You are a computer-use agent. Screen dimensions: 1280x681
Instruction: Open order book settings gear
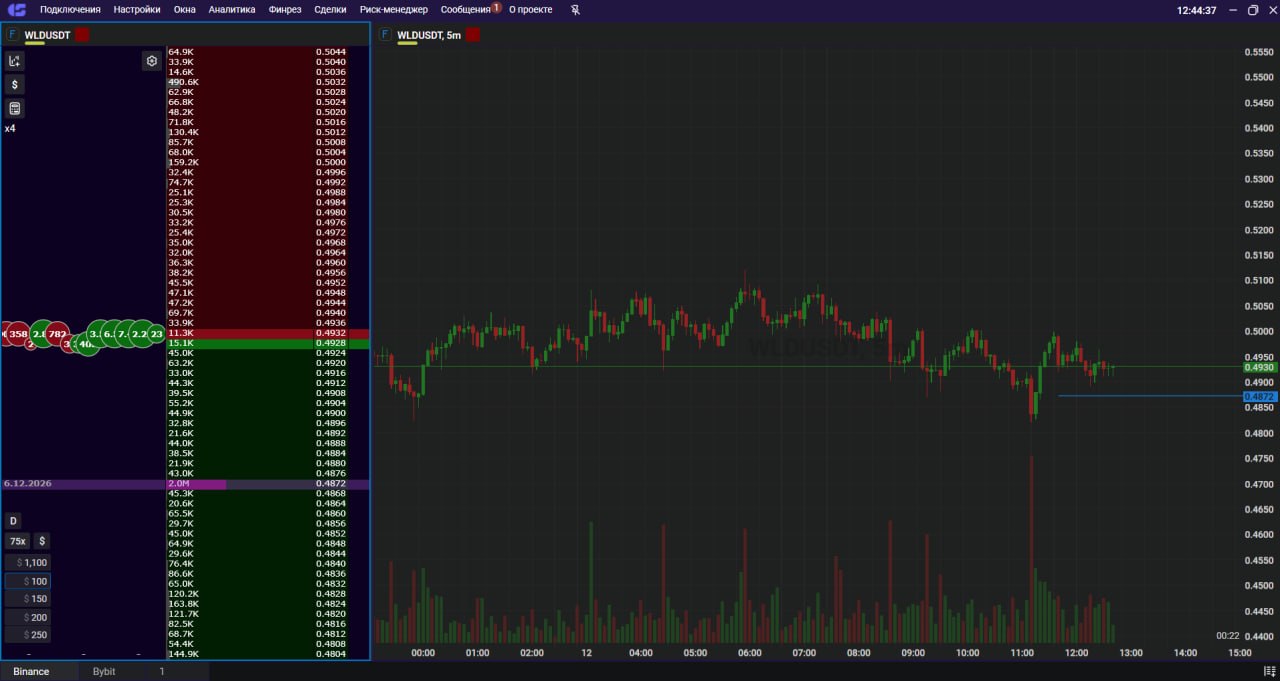152,61
